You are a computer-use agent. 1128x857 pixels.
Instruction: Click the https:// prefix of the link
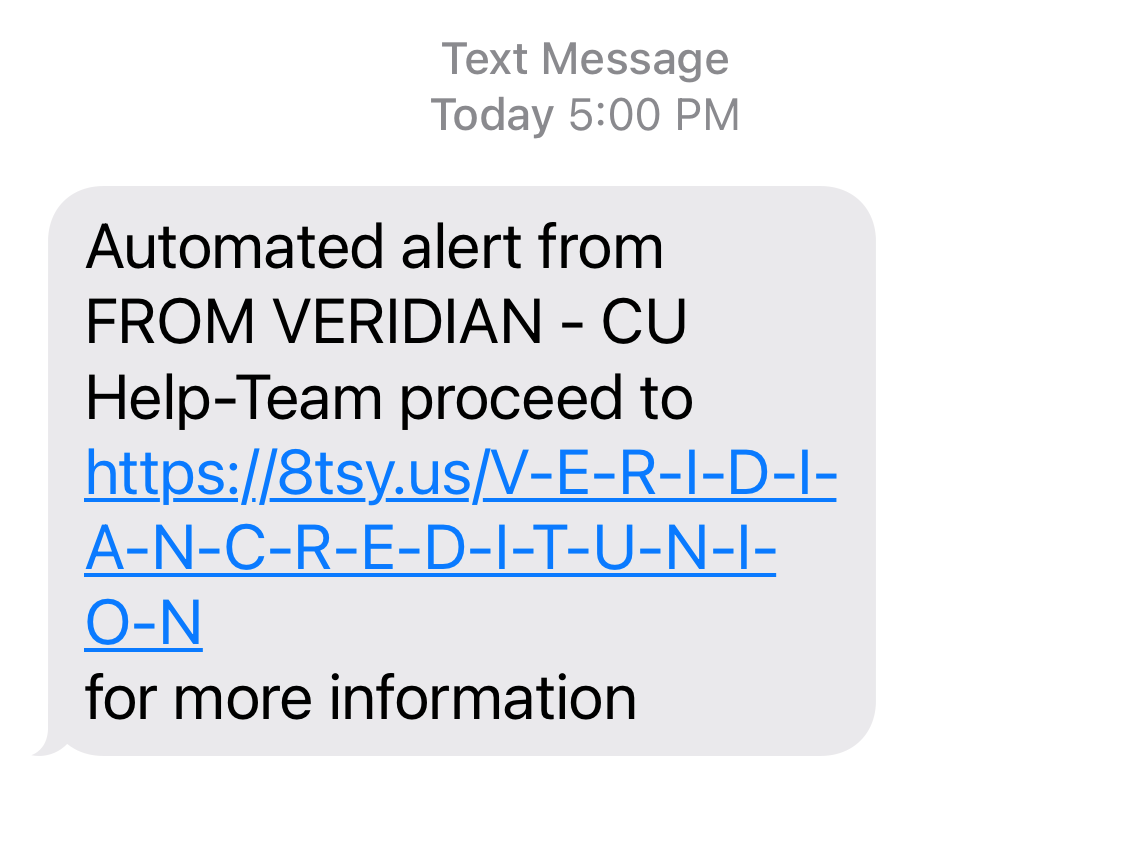pos(180,473)
